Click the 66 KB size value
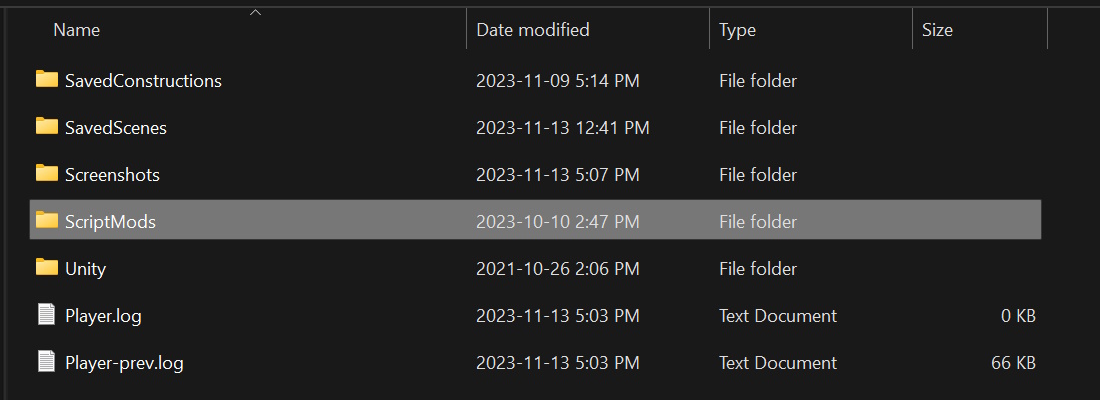Screen dimensions: 1100x400 coord(1013,363)
